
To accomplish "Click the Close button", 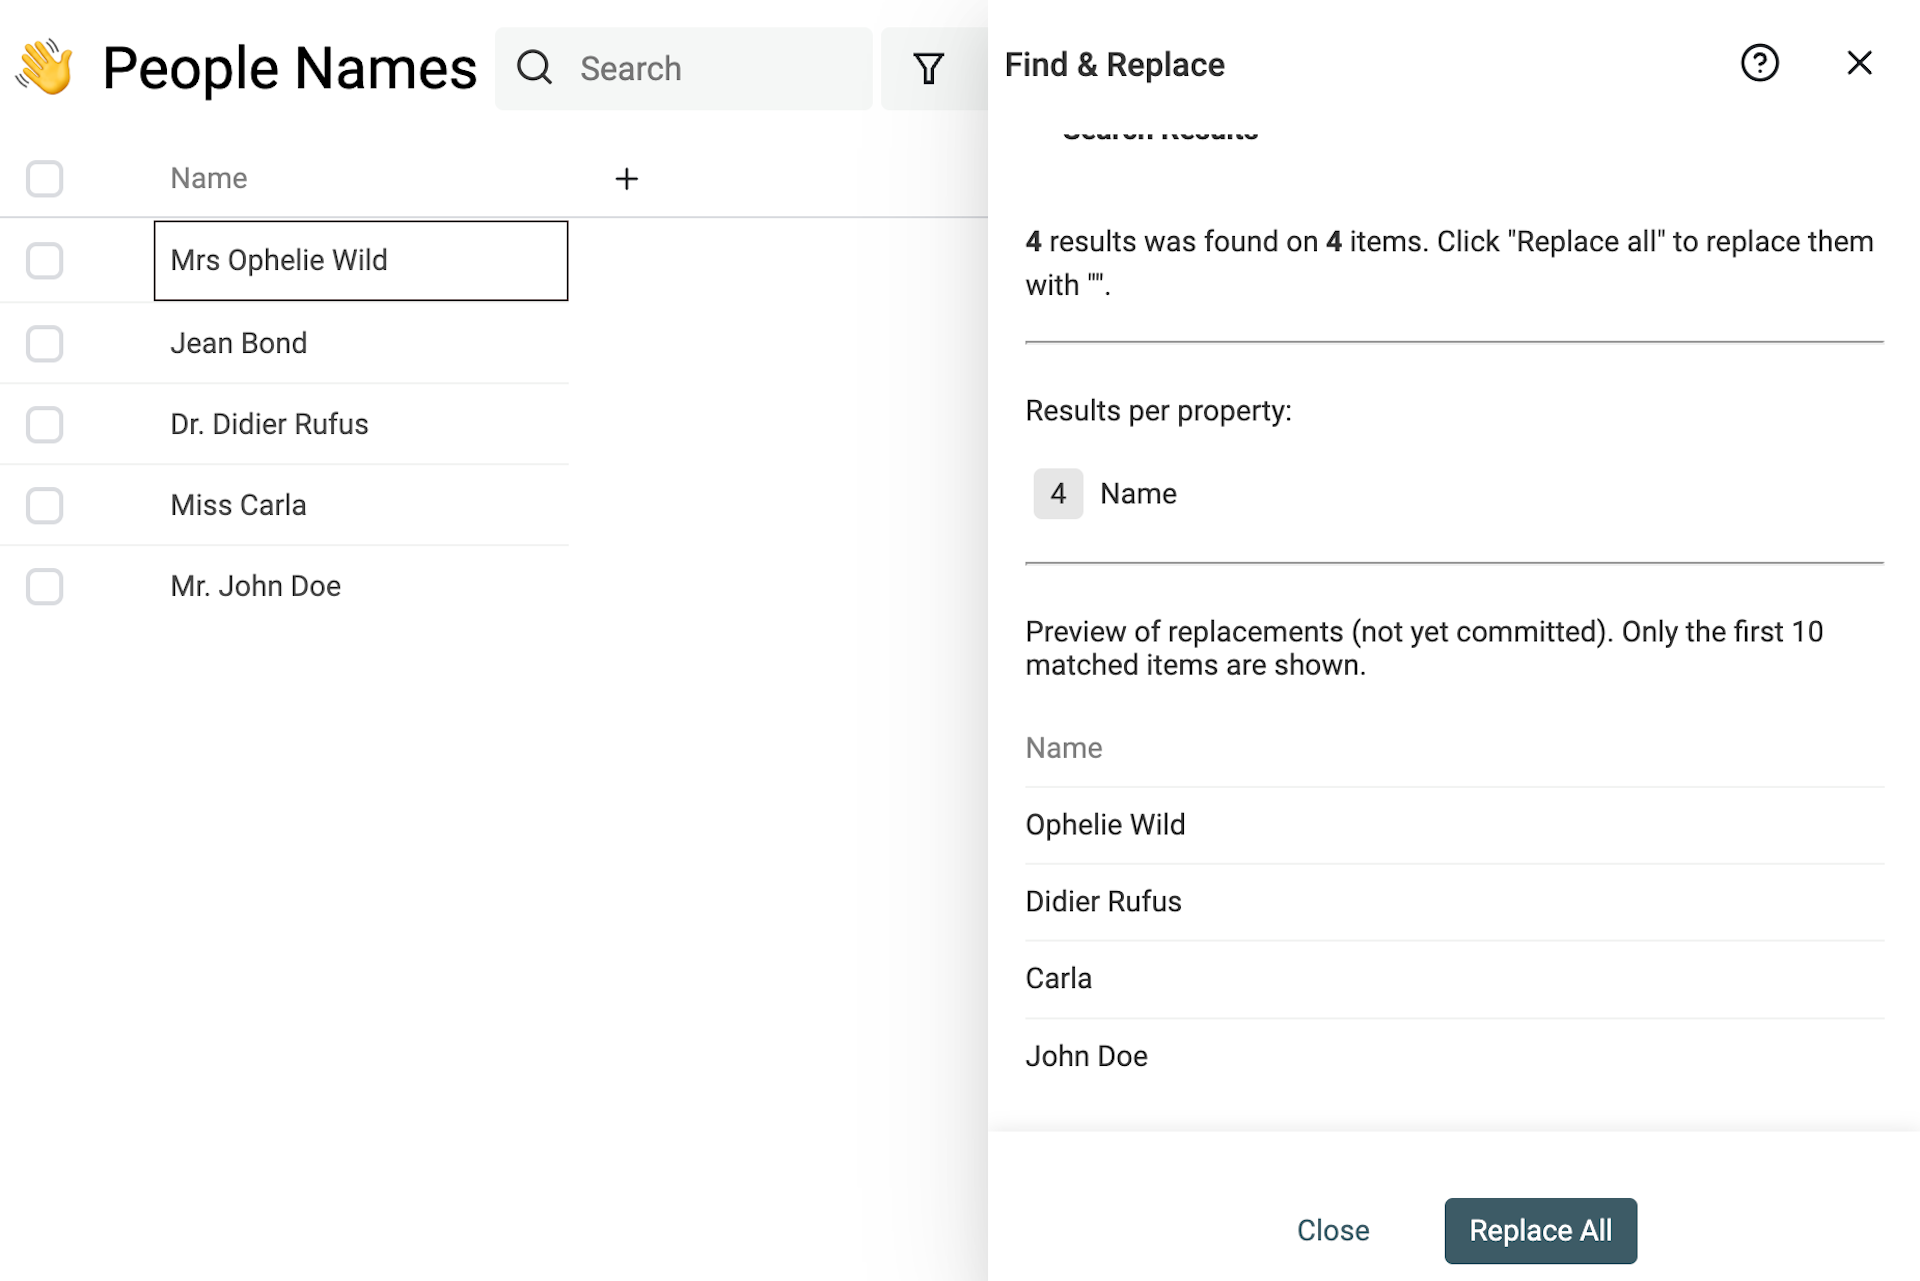I will pos(1333,1230).
